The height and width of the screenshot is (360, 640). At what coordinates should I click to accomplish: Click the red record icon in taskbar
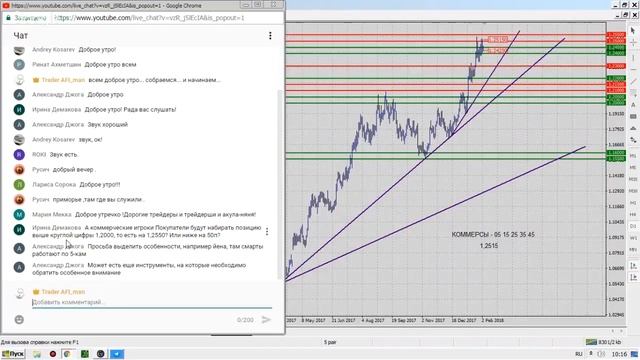point(53,354)
